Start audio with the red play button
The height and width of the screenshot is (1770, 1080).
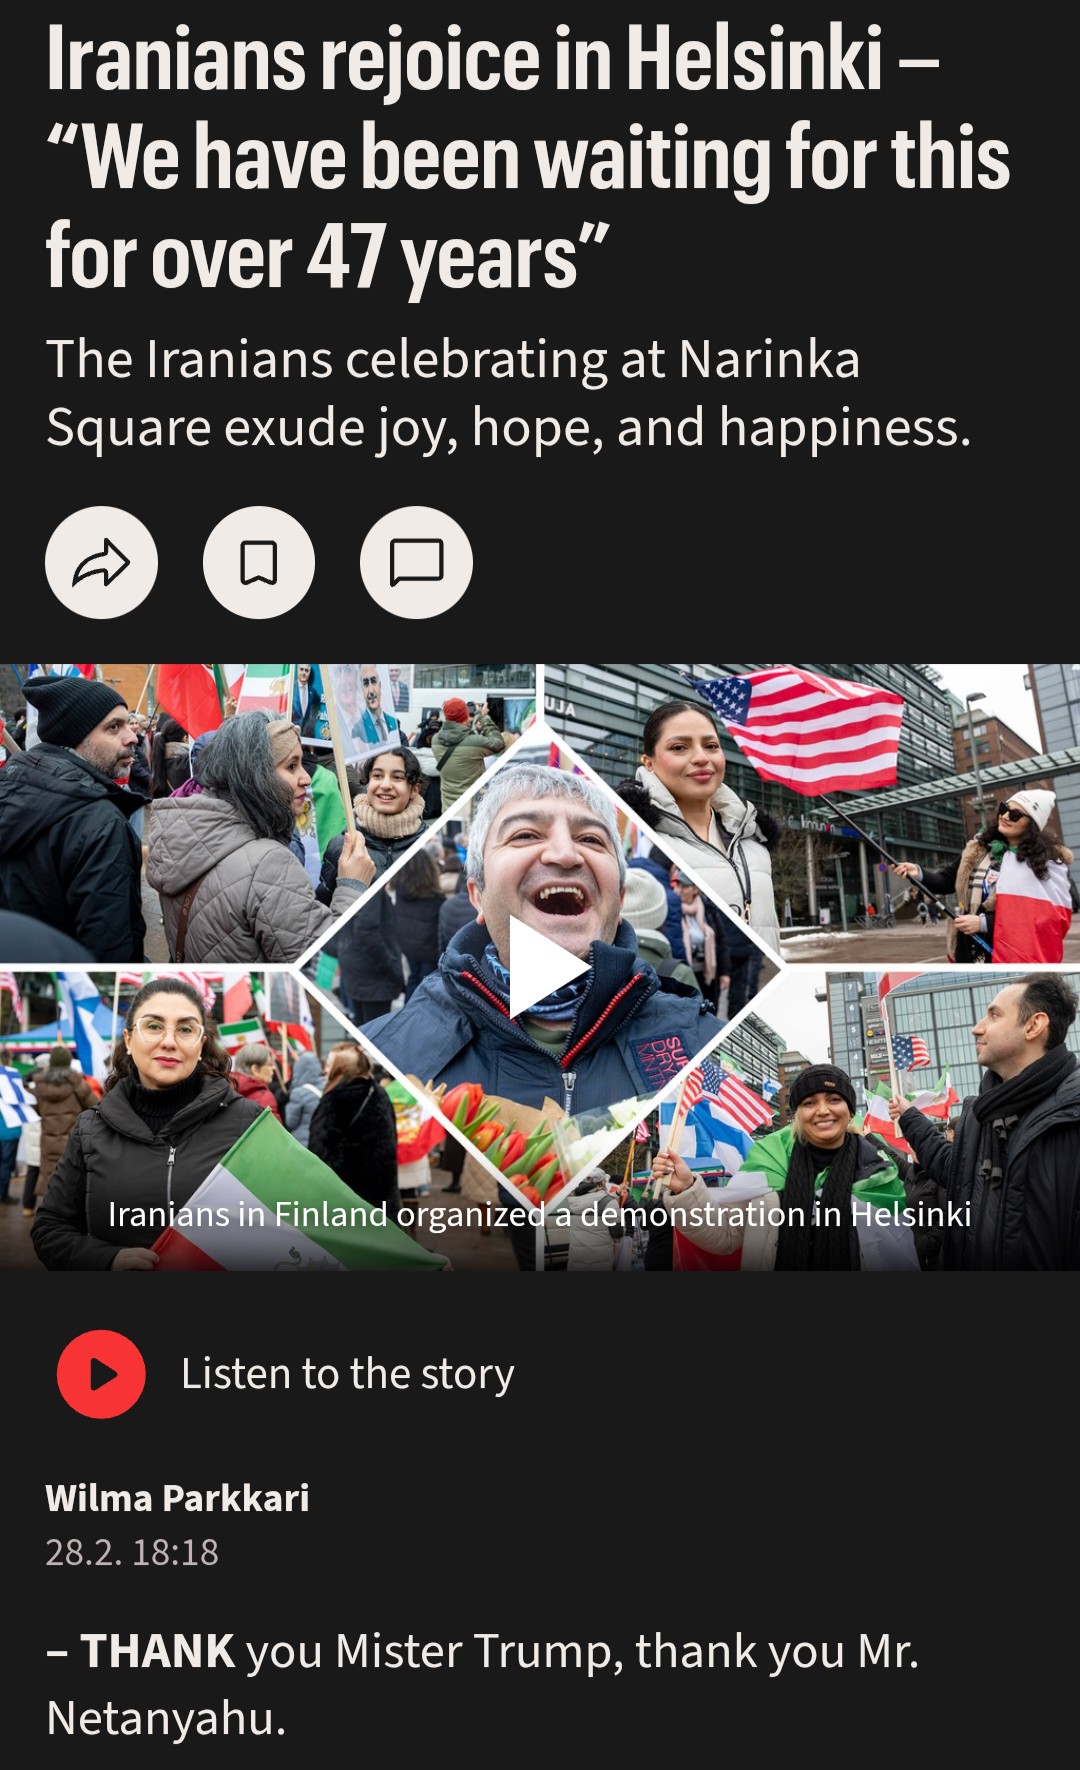(101, 1374)
